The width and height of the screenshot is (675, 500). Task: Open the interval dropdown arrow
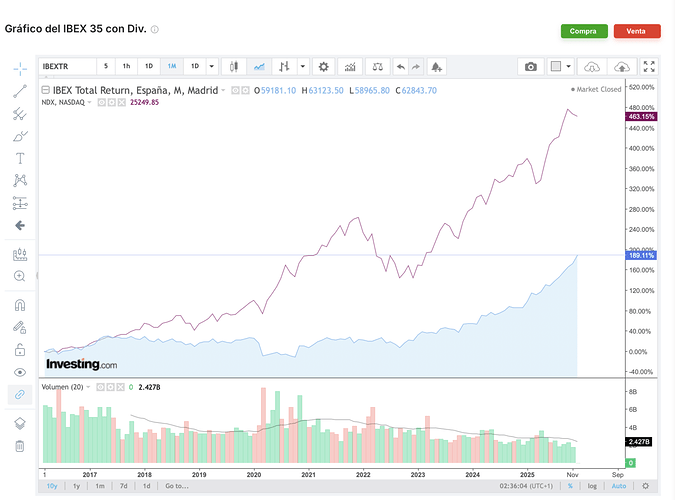coord(212,66)
